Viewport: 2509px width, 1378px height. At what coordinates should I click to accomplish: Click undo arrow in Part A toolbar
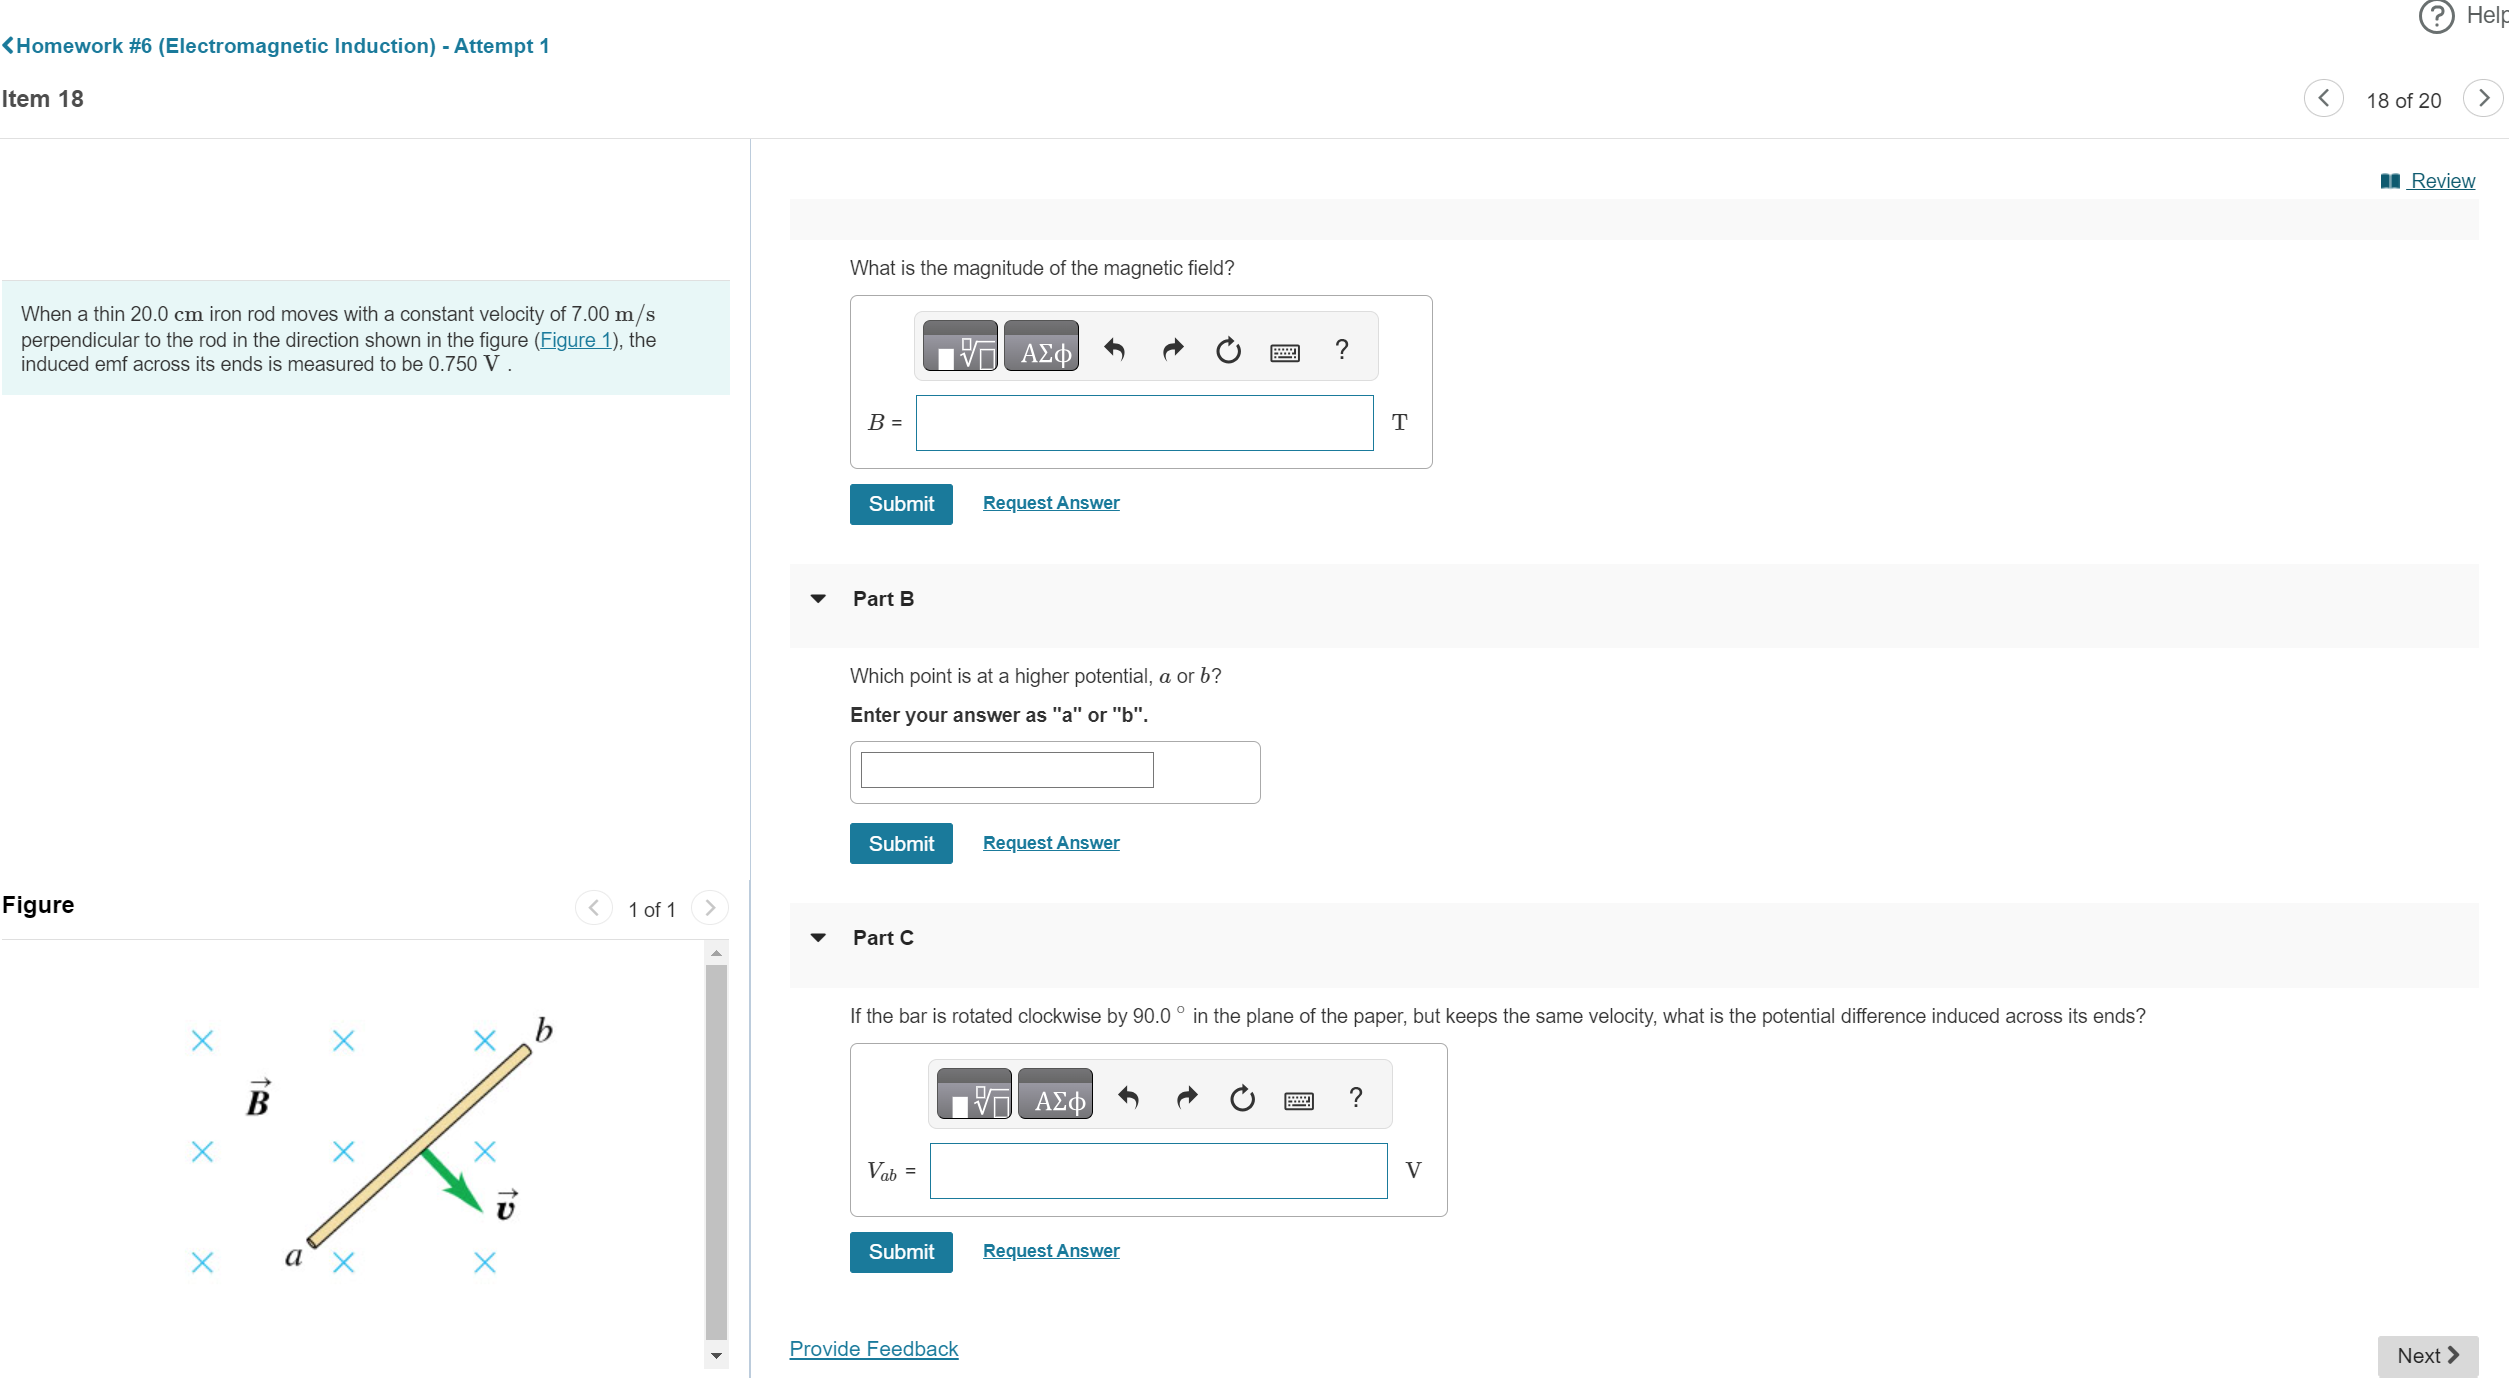tap(1115, 349)
